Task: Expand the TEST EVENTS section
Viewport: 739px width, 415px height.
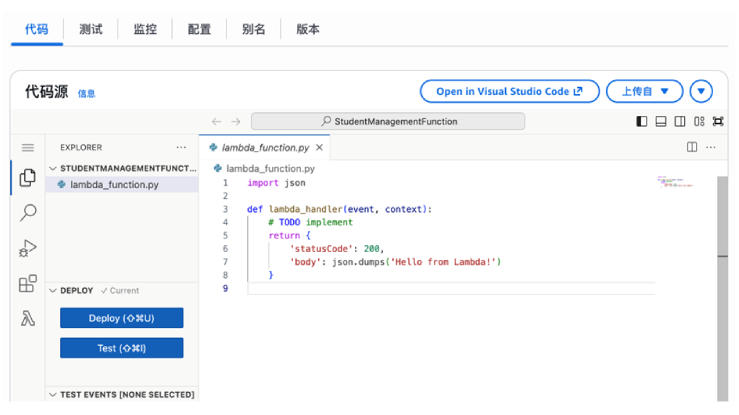Action: point(54,395)
